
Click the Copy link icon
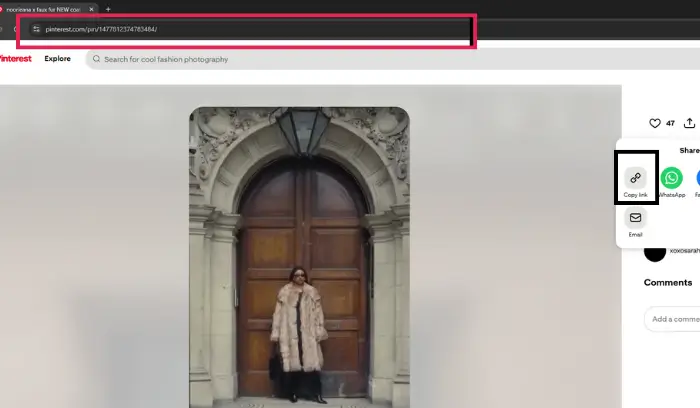[635, 178]
